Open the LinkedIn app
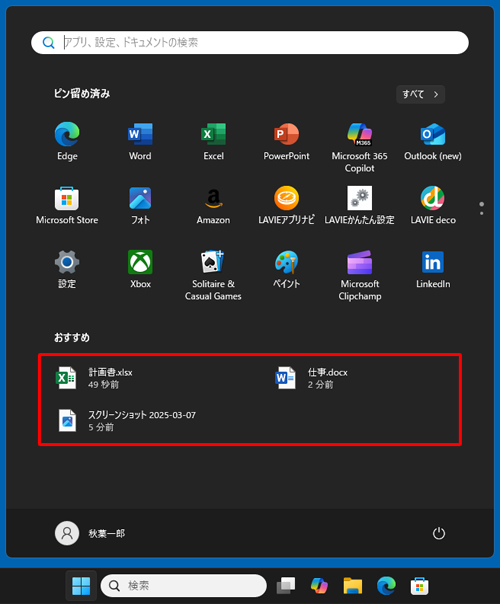This screenshot has height=604, width=500. click(433, 269)
